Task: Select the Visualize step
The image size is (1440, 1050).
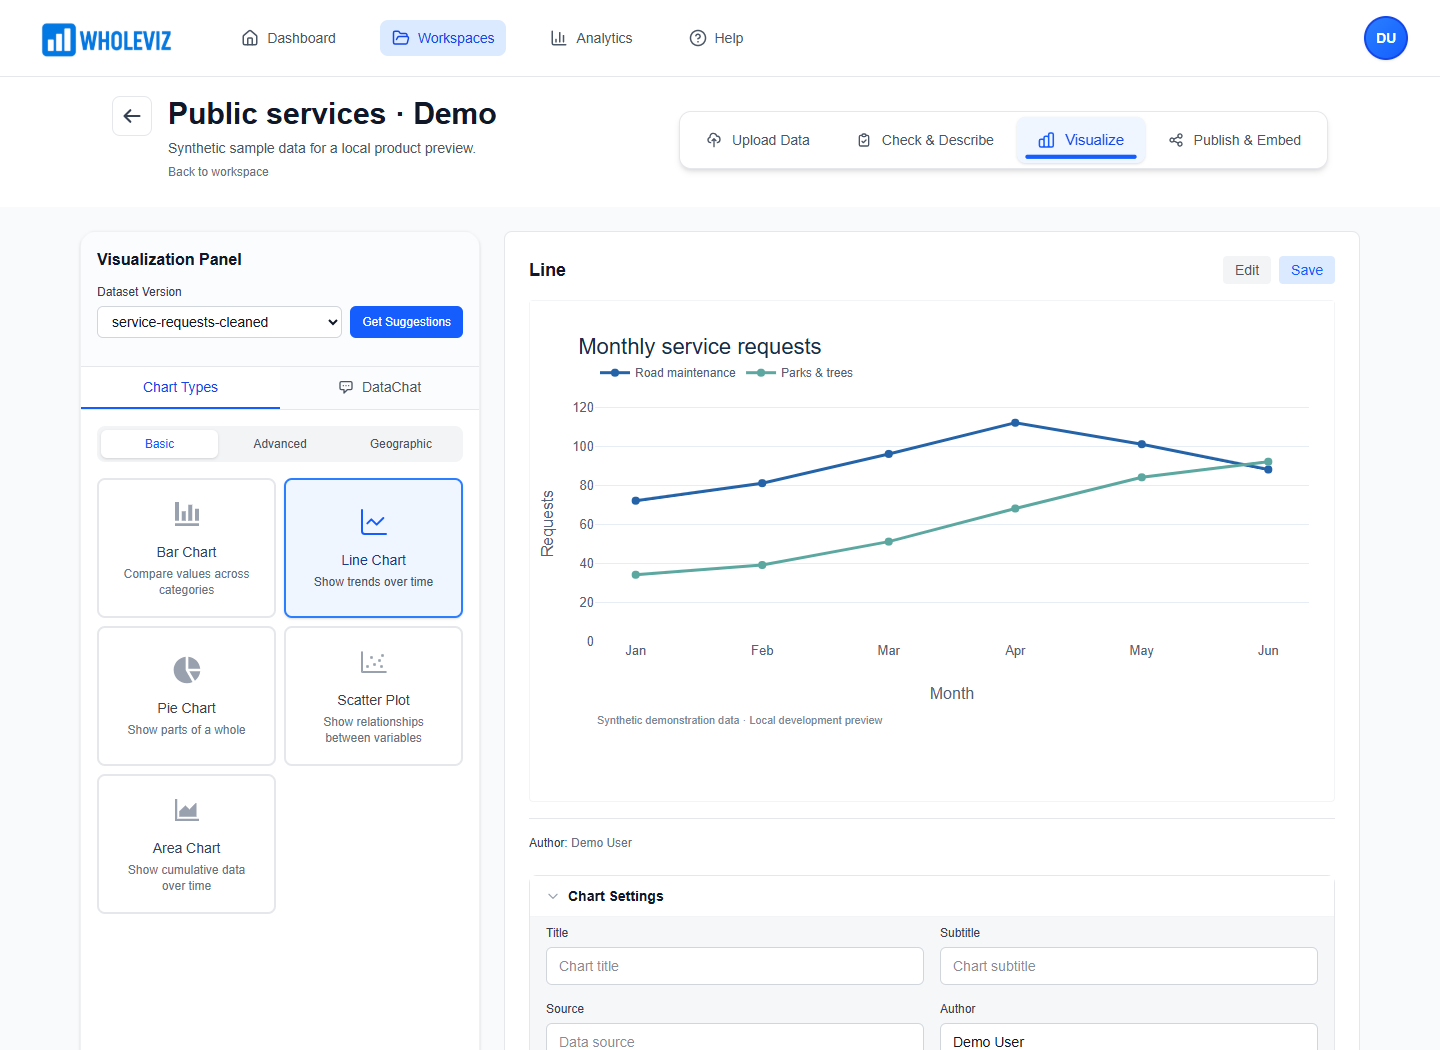Action: click(x=1081, y=140)
